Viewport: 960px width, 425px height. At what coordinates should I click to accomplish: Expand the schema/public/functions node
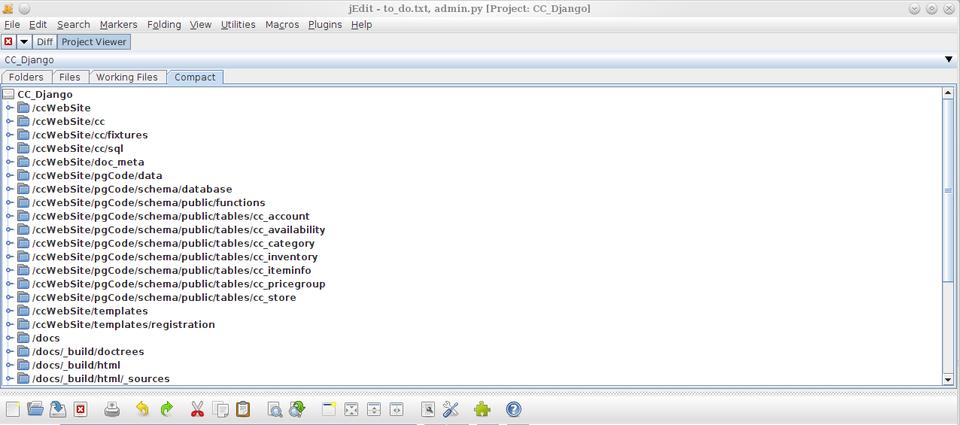(9, 203)
